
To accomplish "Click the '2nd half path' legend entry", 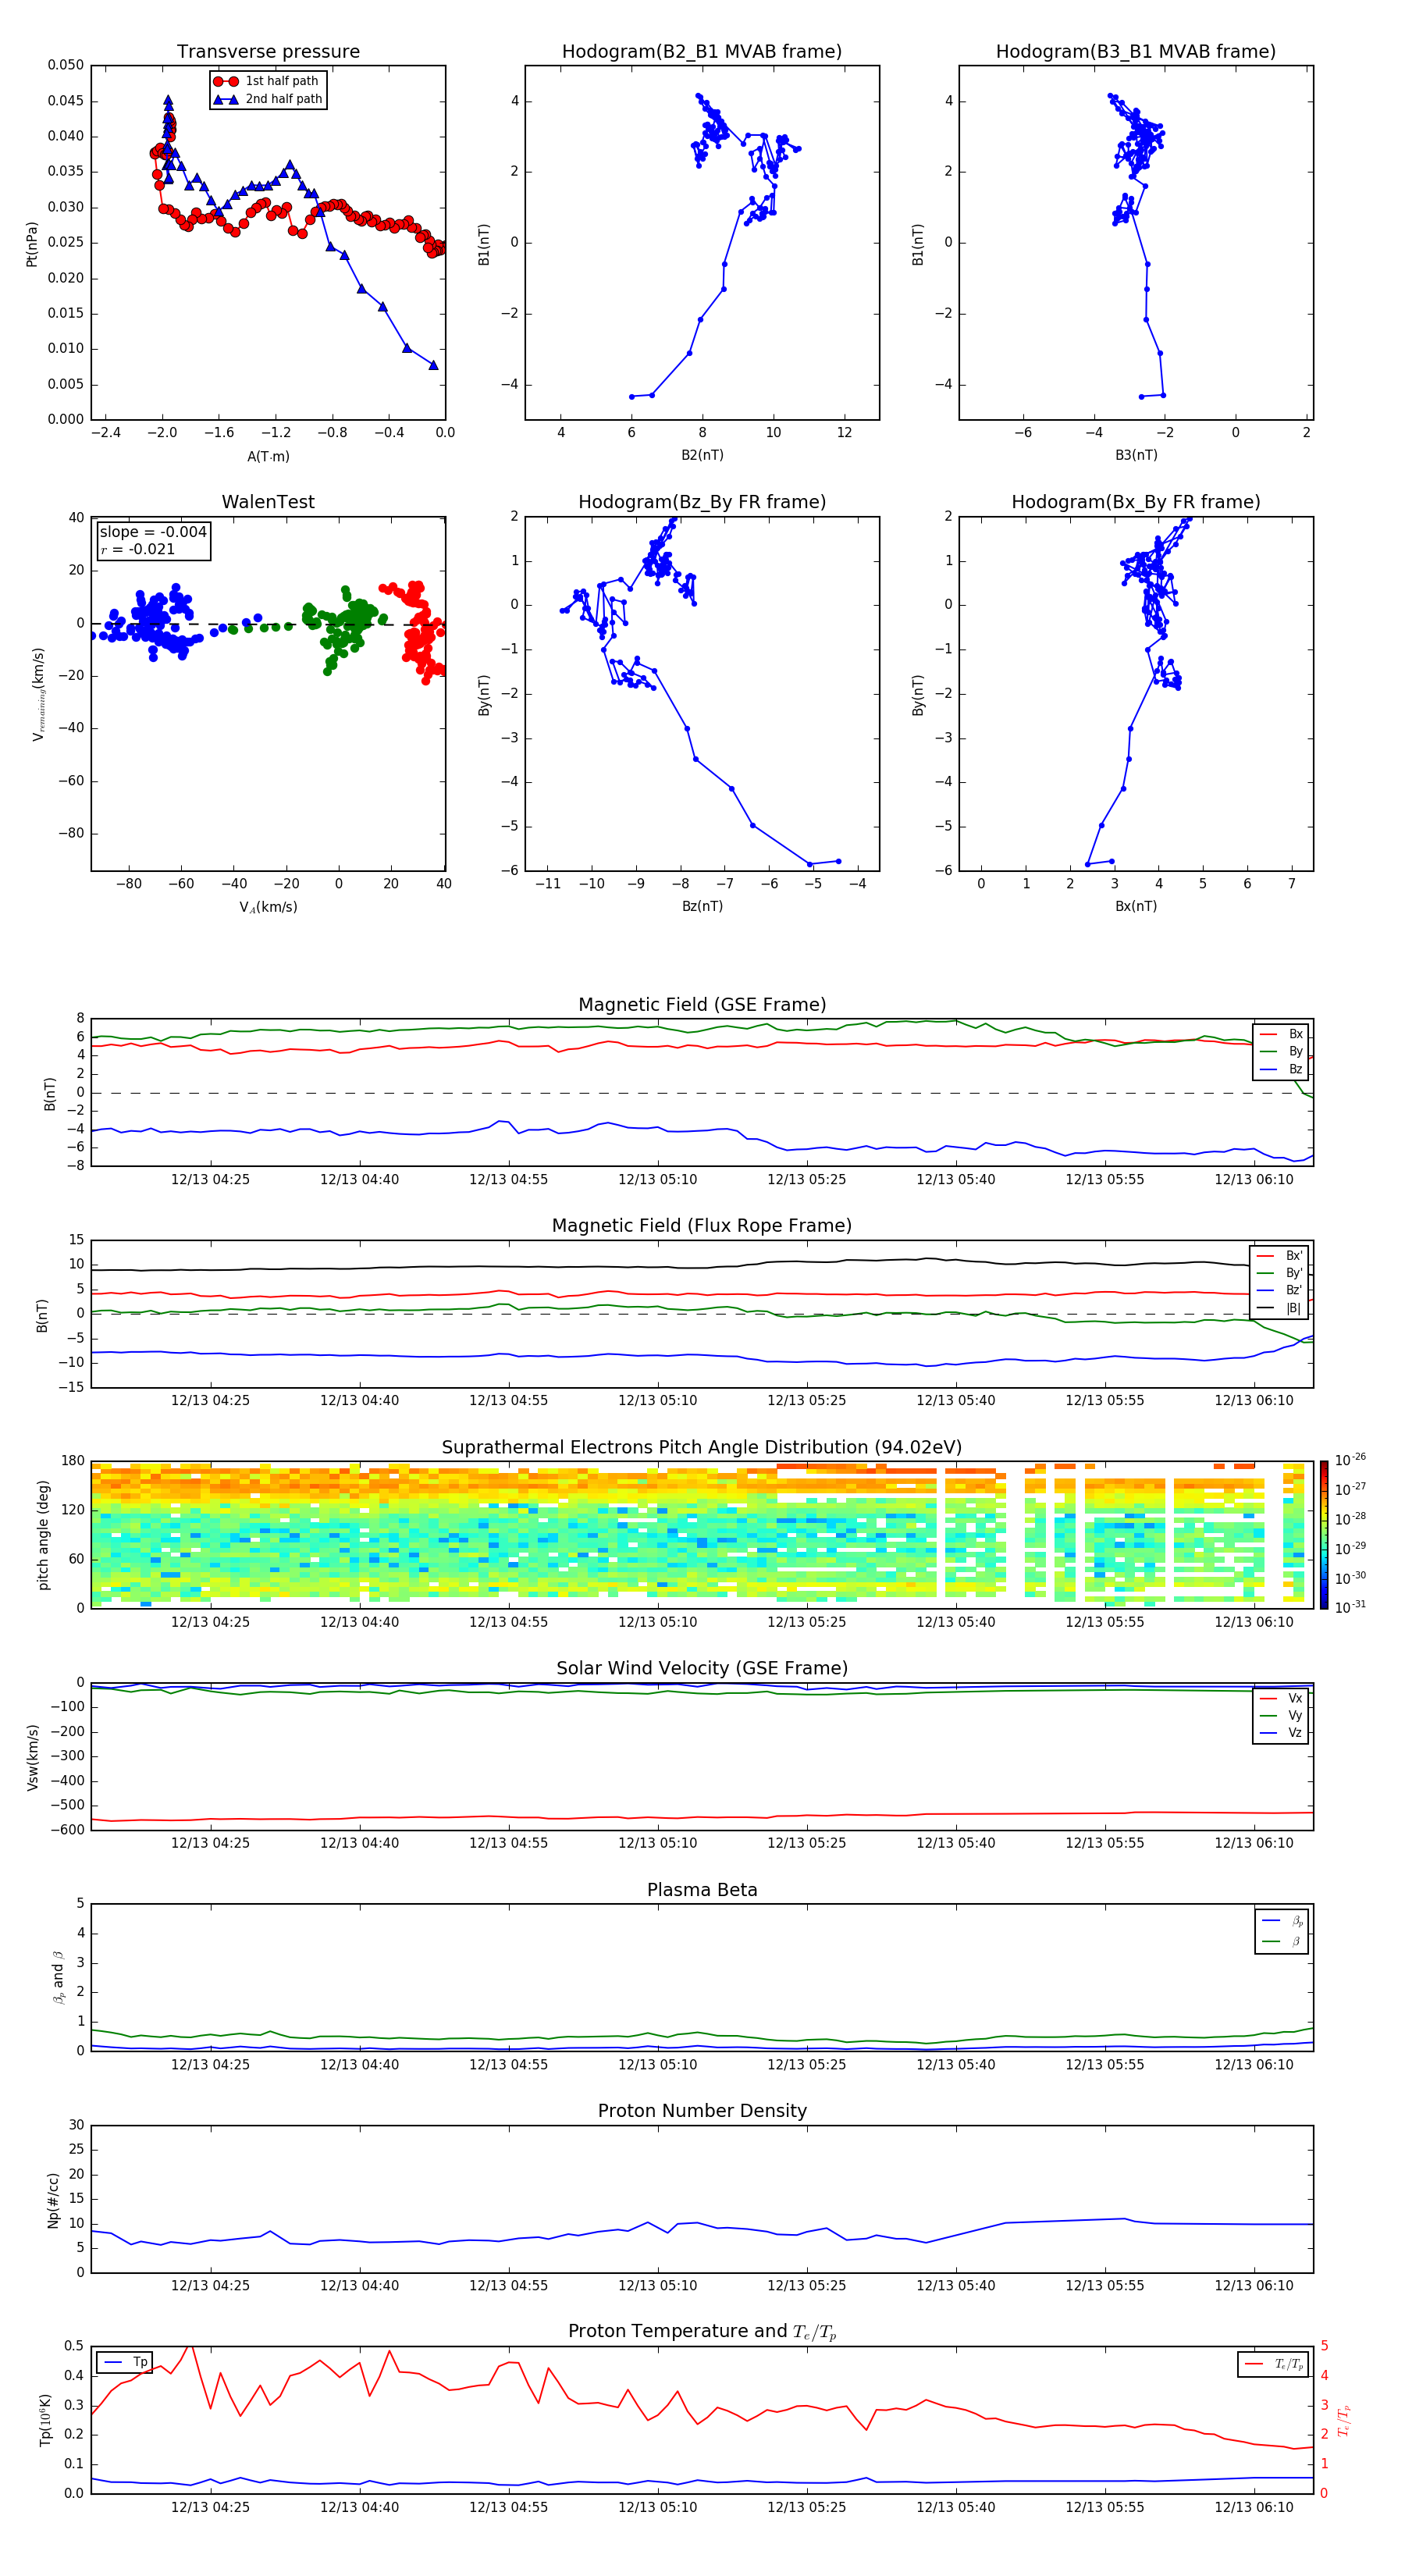I will pos(268,99).
